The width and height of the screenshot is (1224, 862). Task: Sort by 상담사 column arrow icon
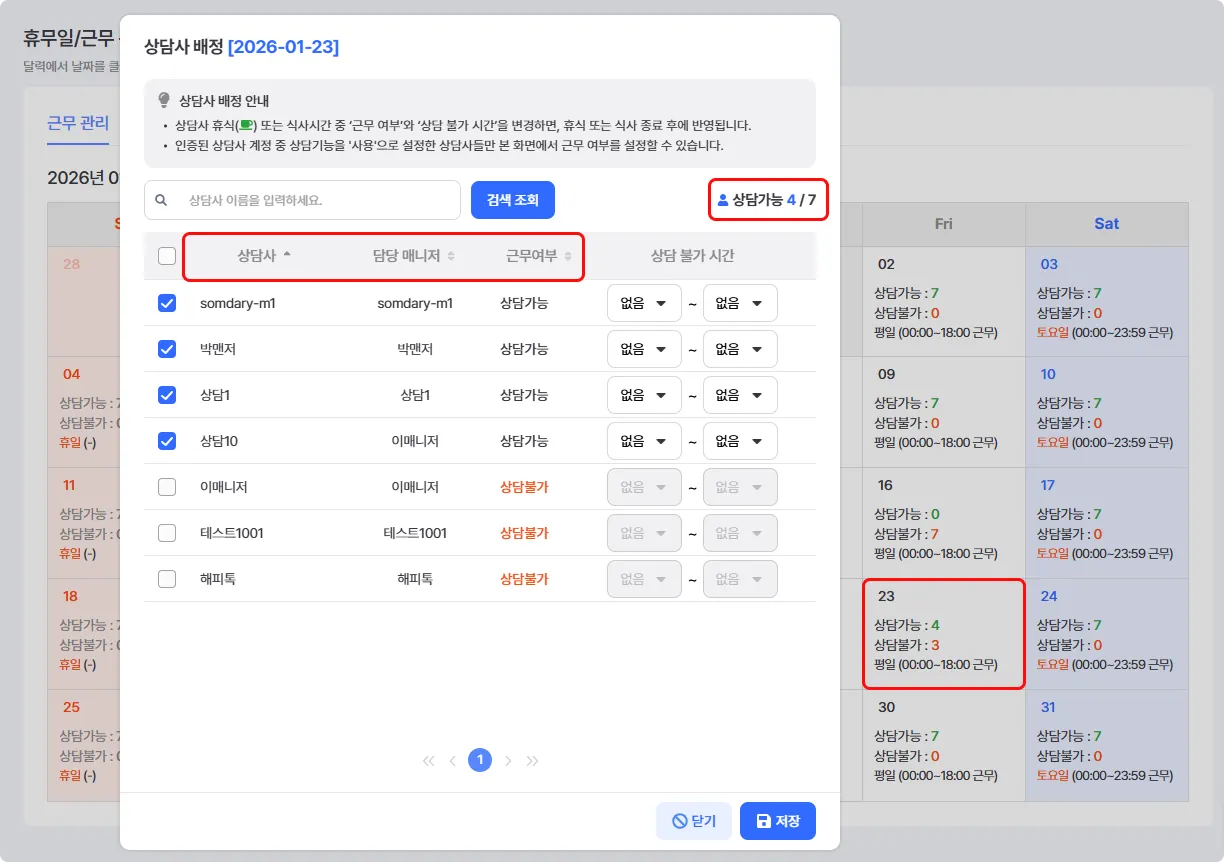287,255
